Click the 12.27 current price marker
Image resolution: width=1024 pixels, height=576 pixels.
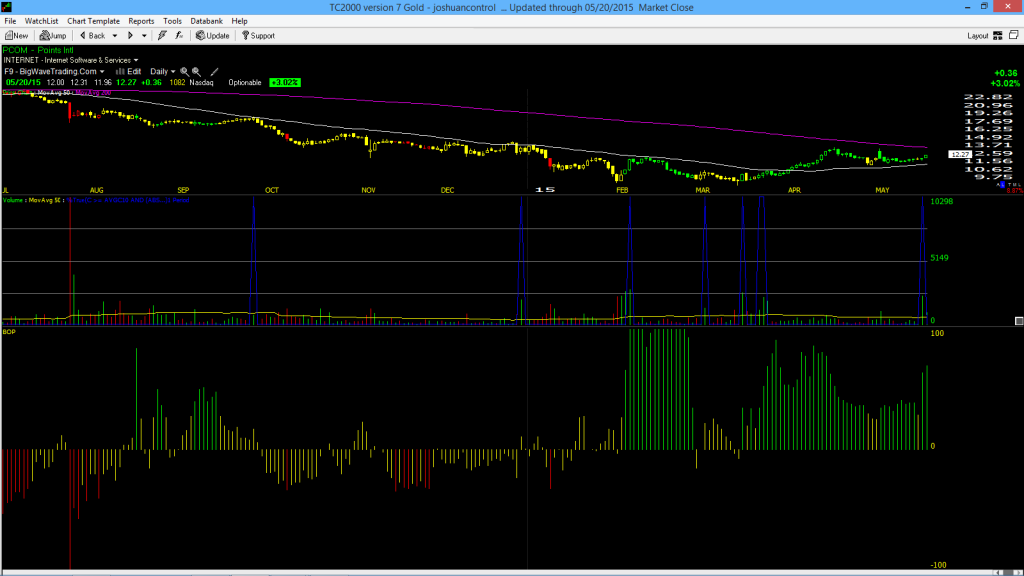point(959,155)
